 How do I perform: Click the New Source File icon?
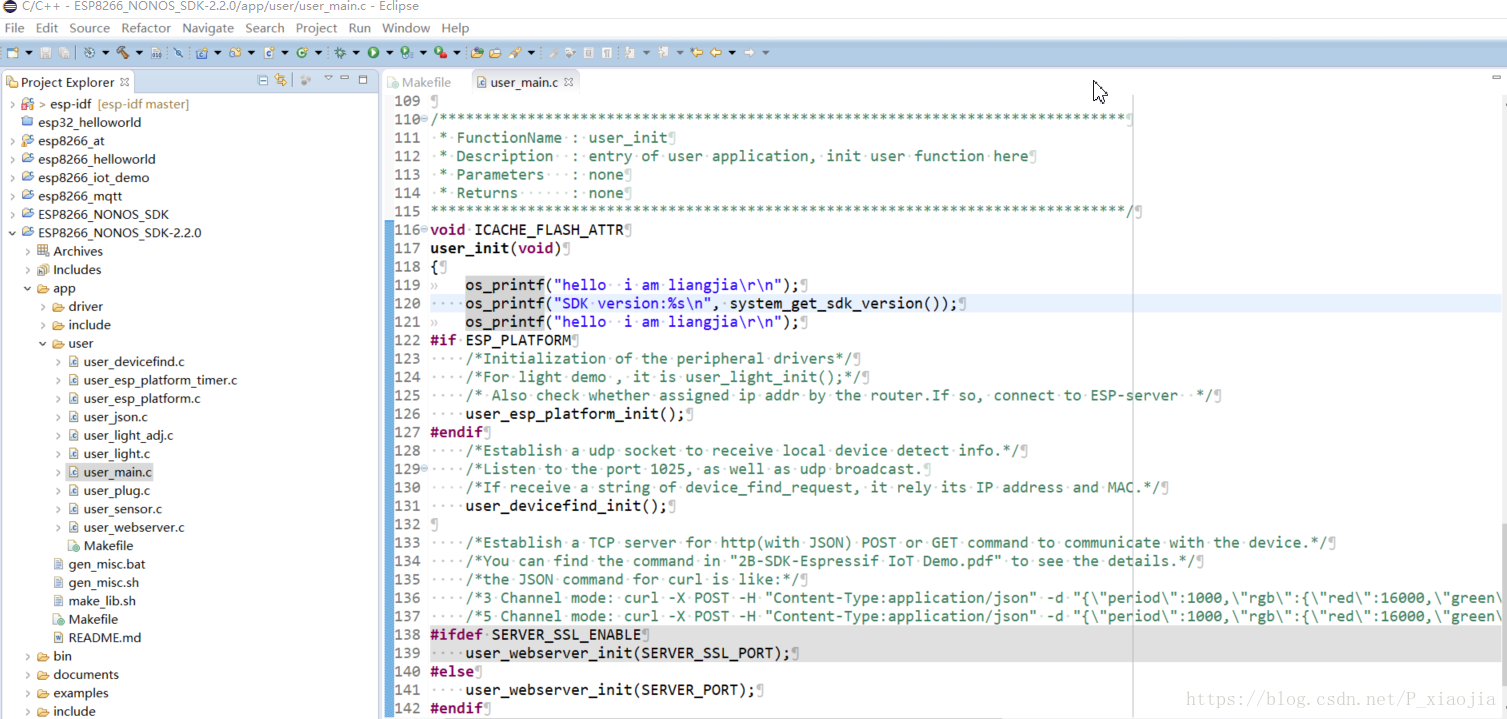(268, 52)
